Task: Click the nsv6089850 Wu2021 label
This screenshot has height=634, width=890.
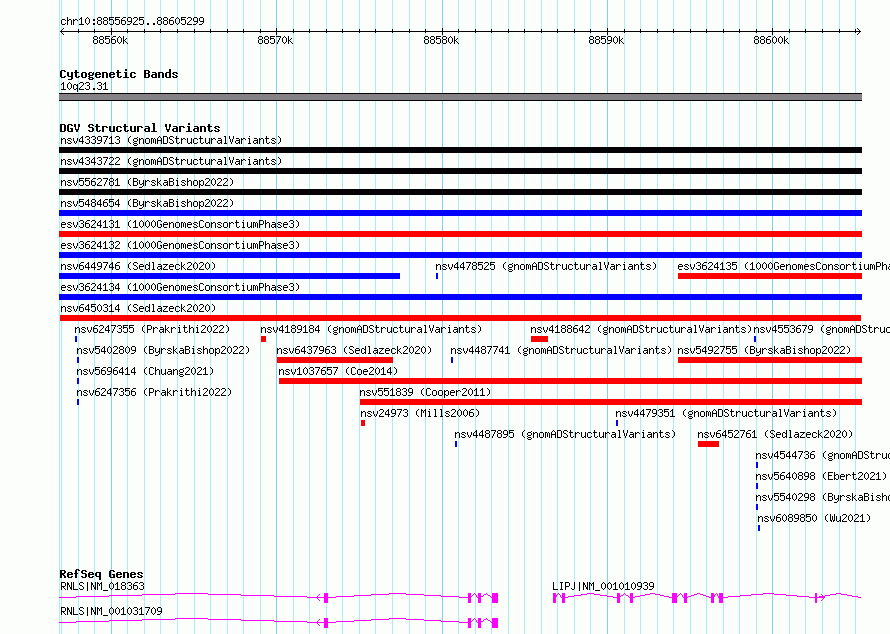Action: point(814,518)
